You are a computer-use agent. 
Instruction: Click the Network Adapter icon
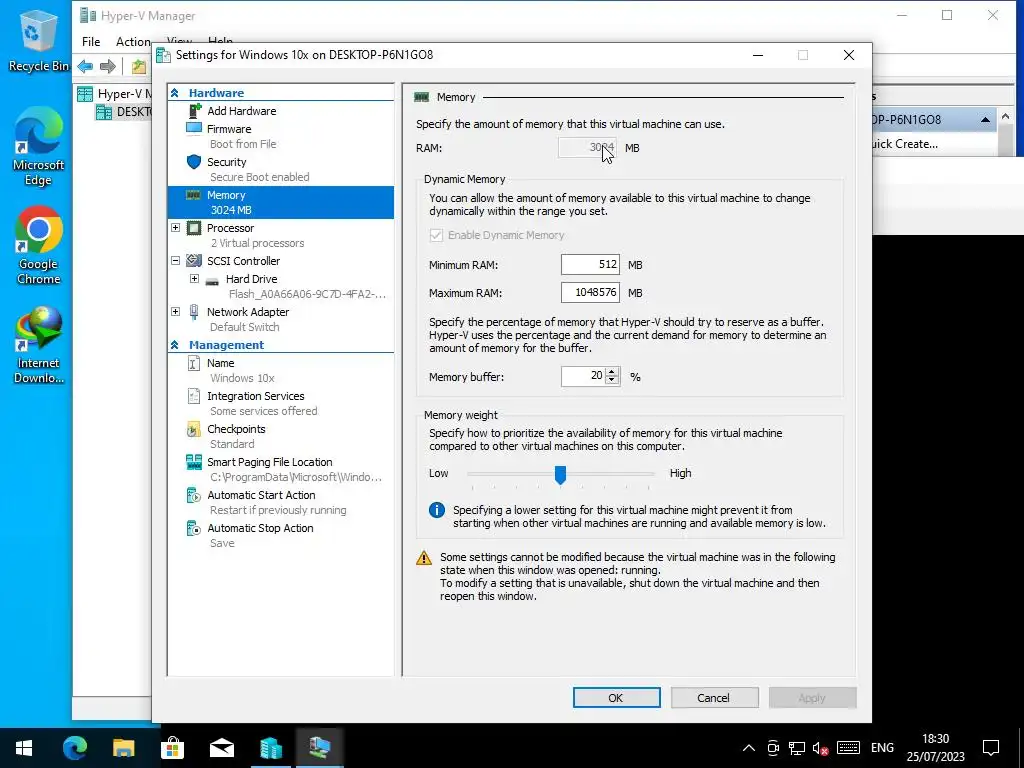click(x=194, y=312)
